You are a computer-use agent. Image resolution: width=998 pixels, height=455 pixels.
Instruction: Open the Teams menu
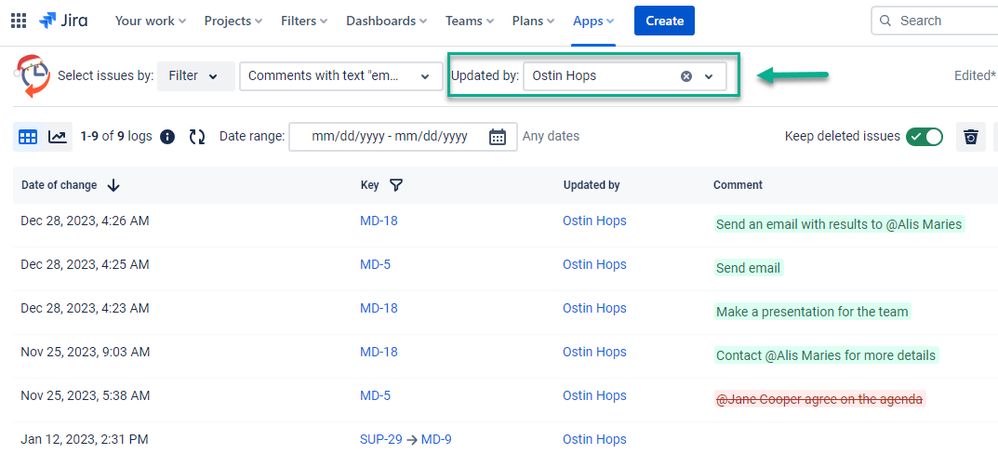(470, 21)
